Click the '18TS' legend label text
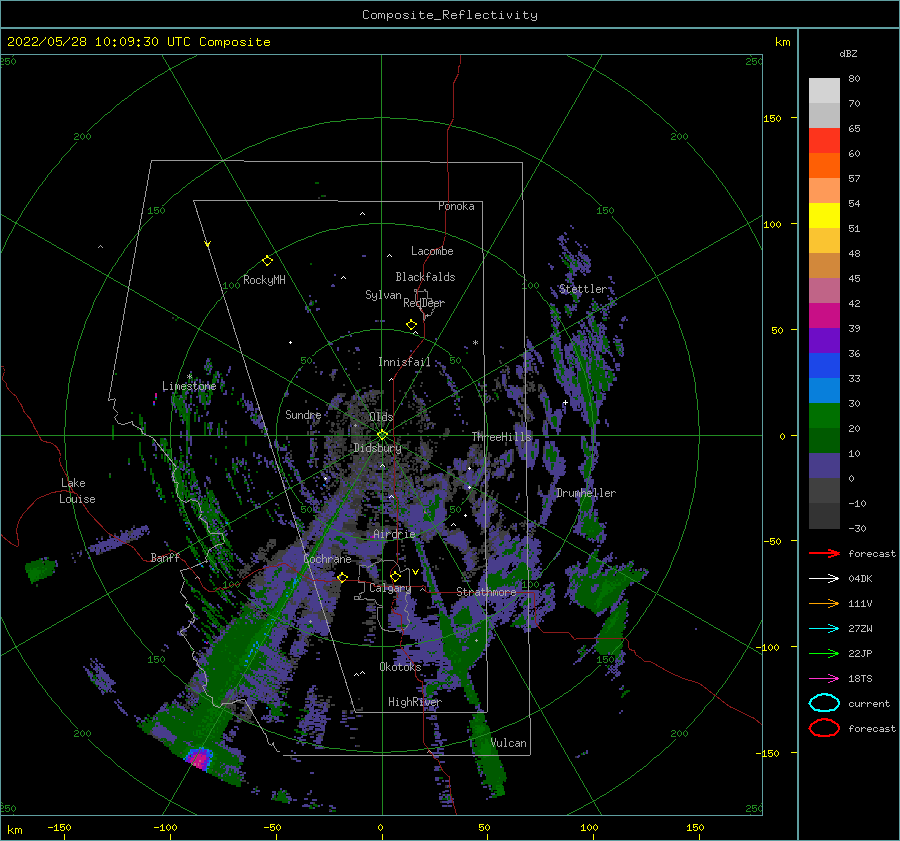The image size is (900, 841). click(860, 679)
